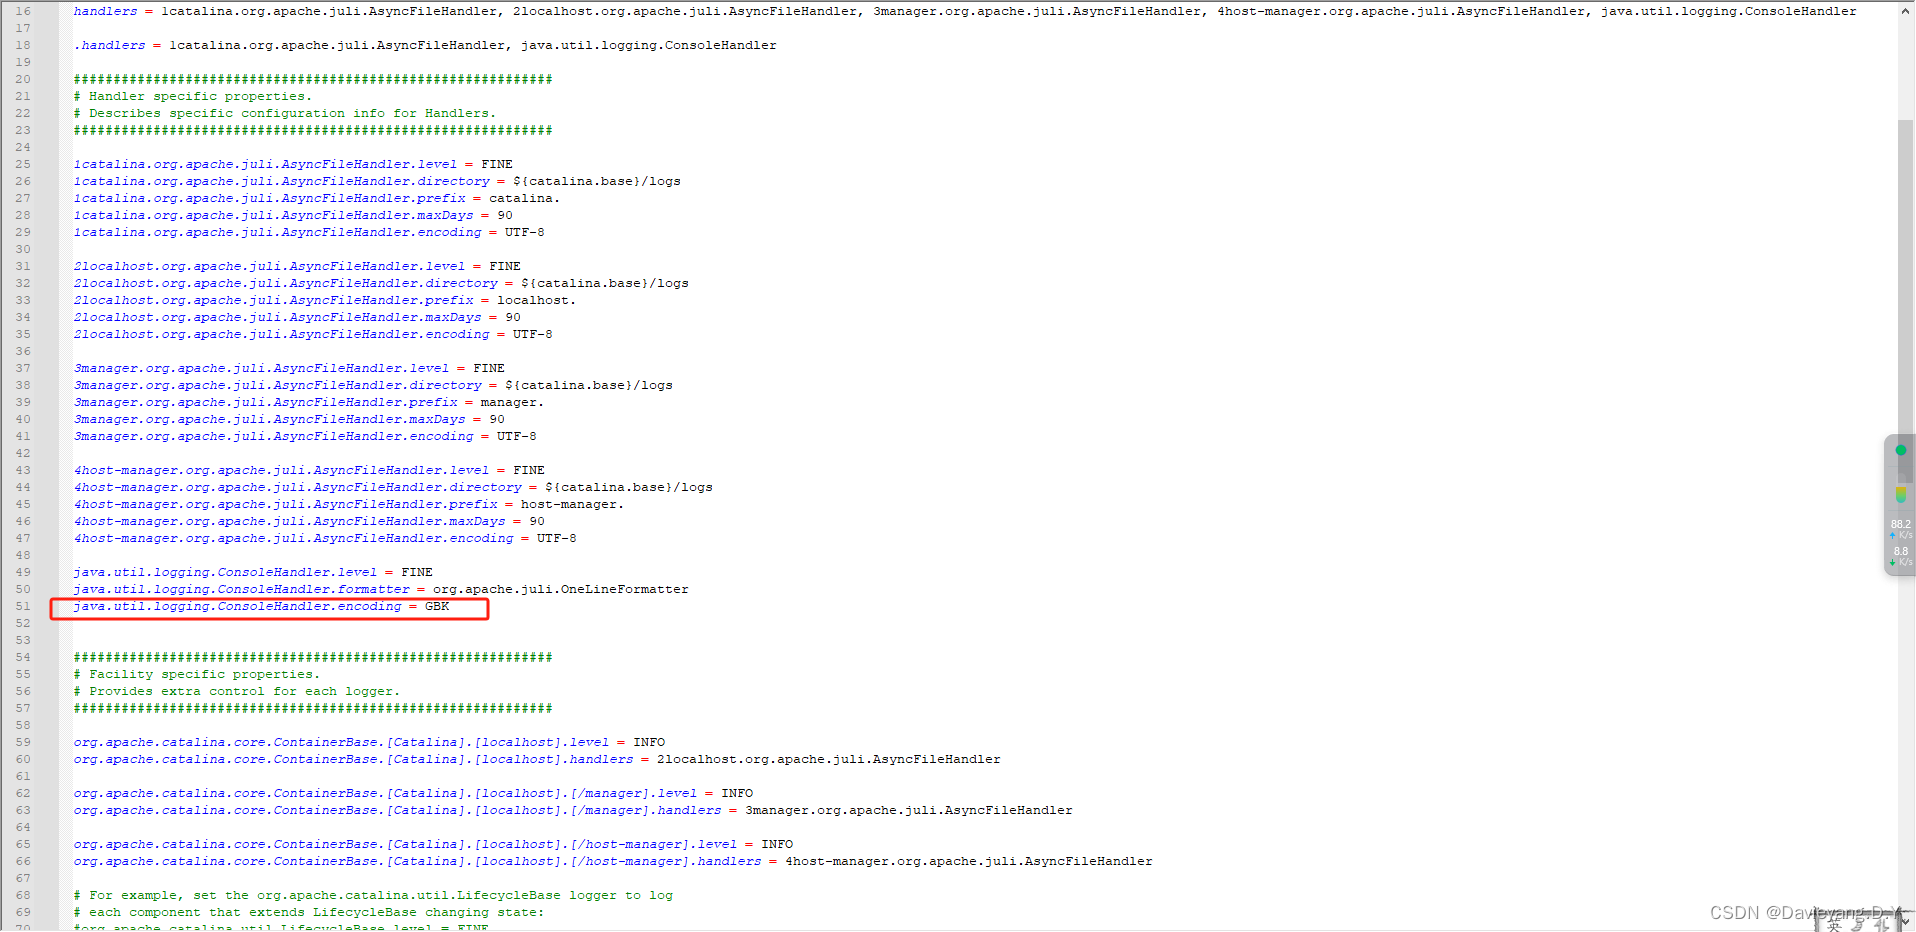1916x932 pixels.
Task: Click the '# Provides extra control for each logger.' comment
Action: click(x=237, y=691)
